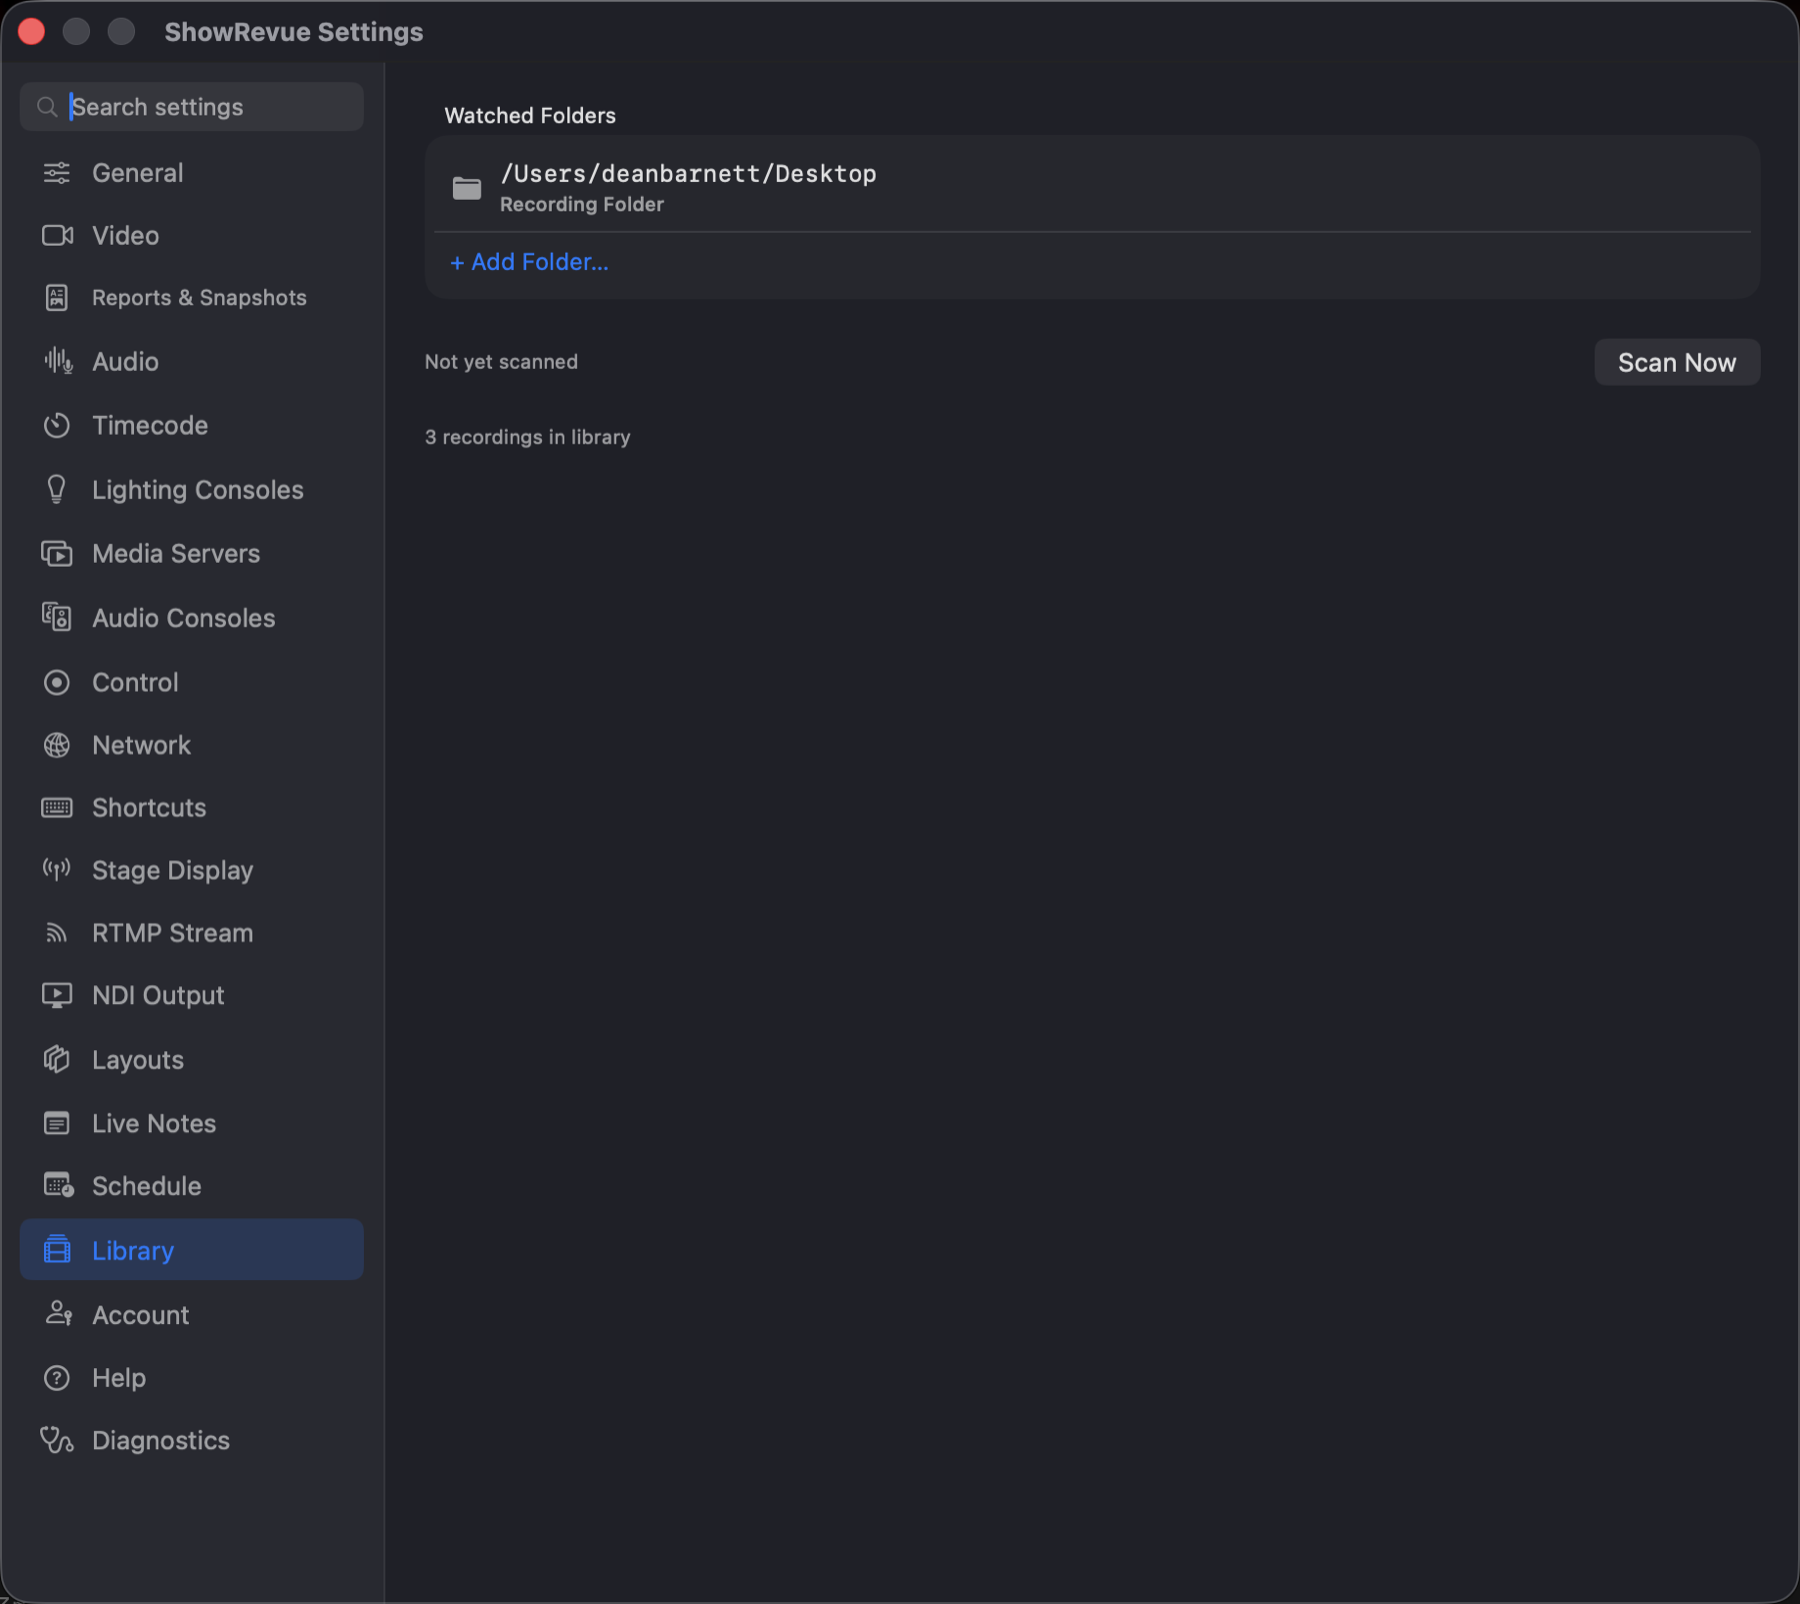The width and height of the screenshot is (1800, 1604).
Task: Go to Layouts settings
Action: 191,1059
